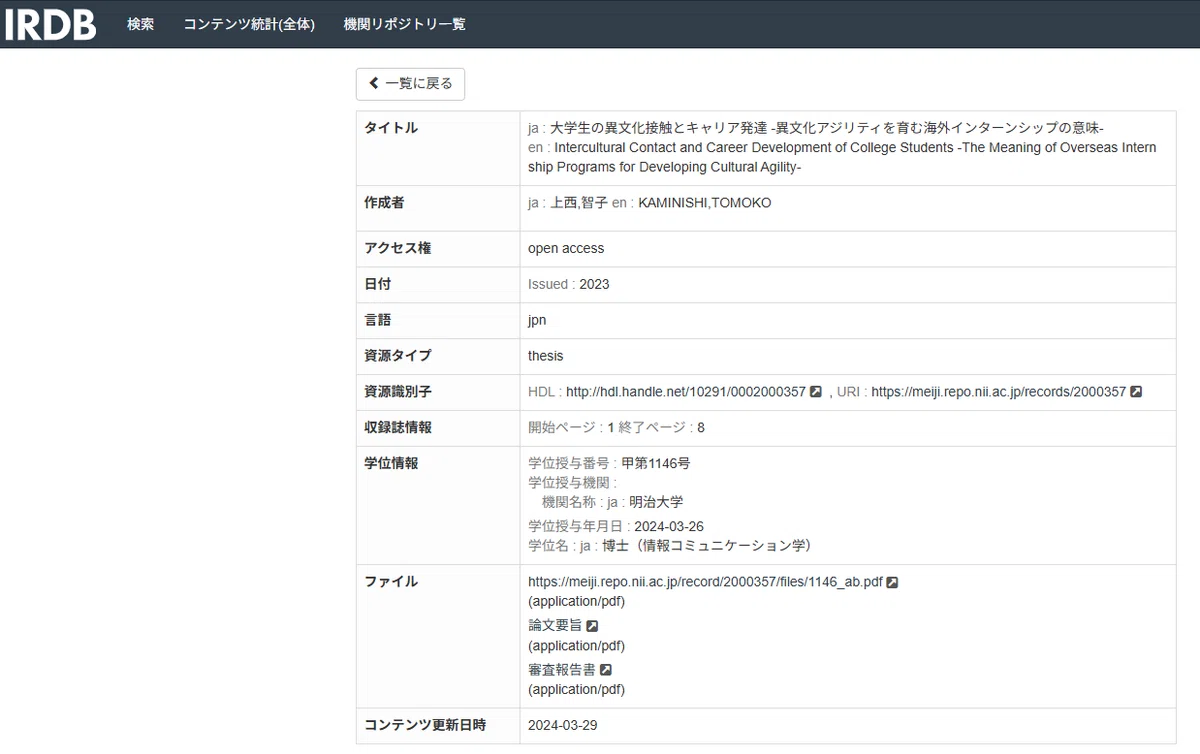The width and height of the screenshot is (1200, 754).
Task: Open the 論文要旨 file link
Action: point(555,626)
